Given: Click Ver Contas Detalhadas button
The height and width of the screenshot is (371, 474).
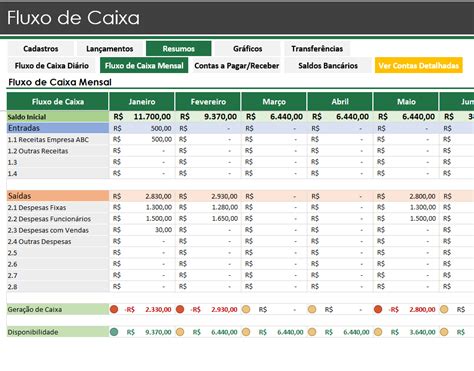Looking at the screenshot, I should pos(419,66).
